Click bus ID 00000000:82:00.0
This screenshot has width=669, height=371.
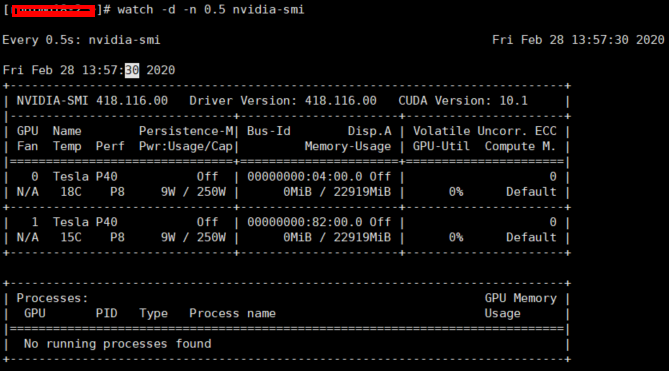tap(305, 223)
